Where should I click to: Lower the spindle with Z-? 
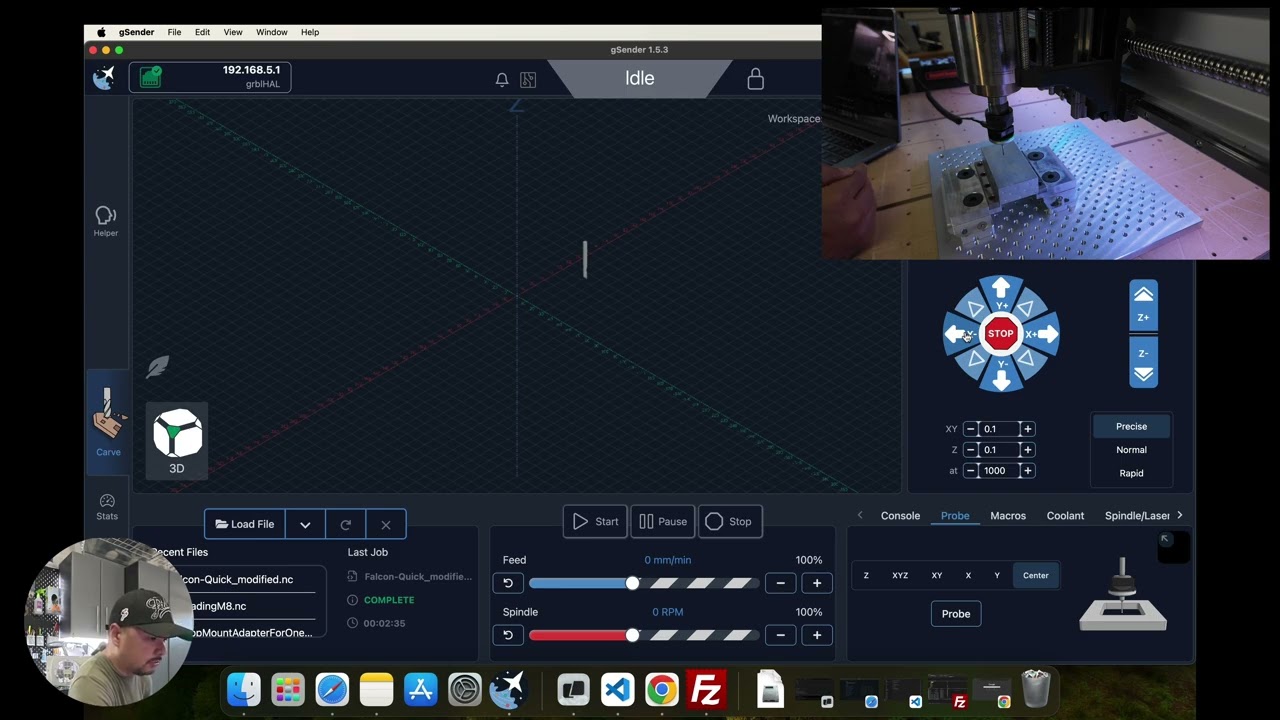pos(1143,362)
